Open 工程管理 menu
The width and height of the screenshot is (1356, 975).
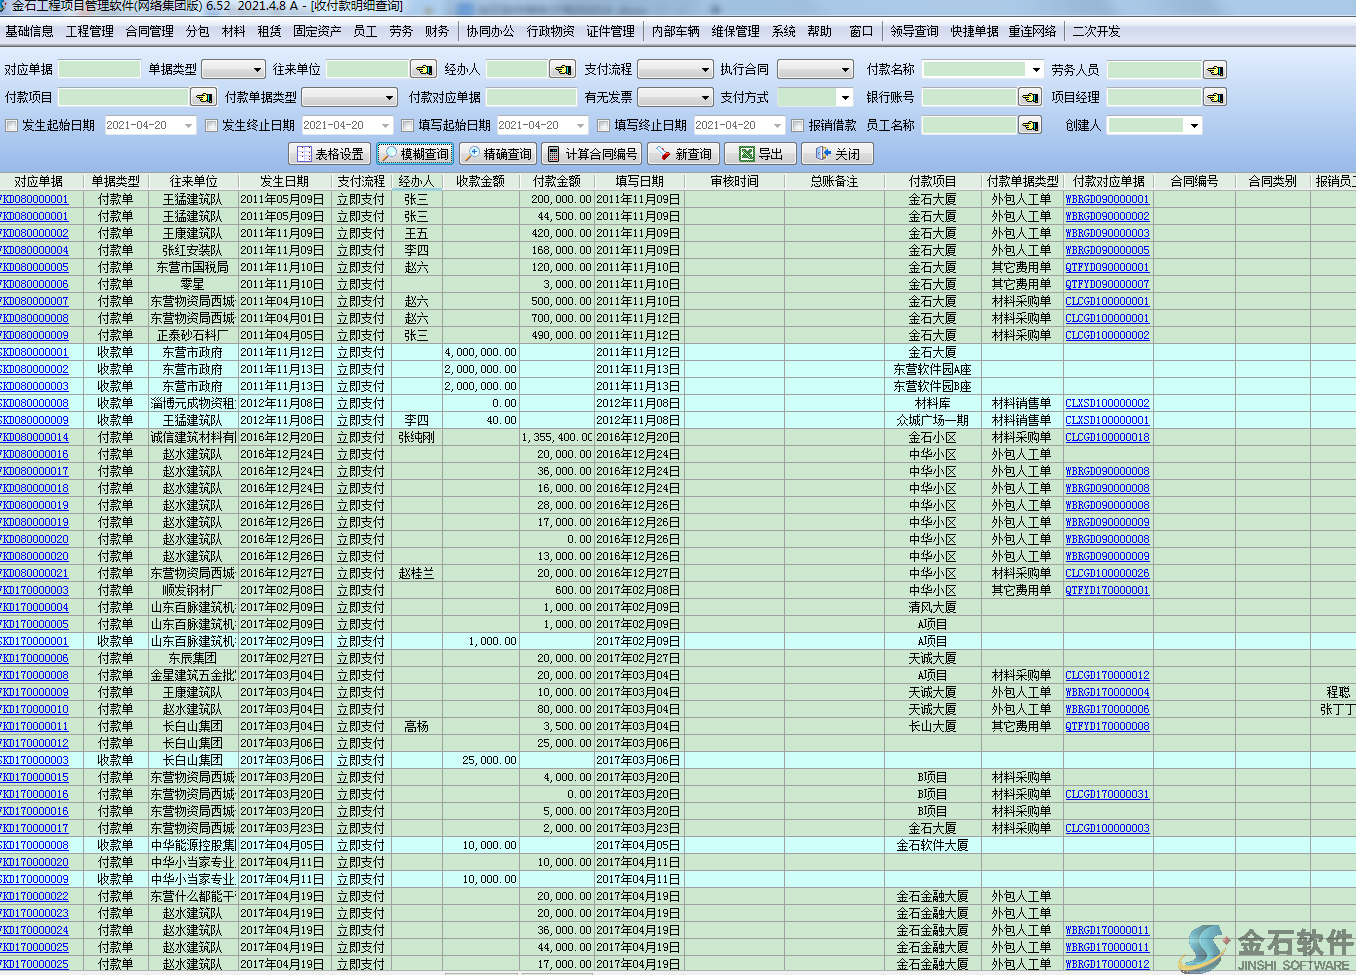tap(90, 31)
